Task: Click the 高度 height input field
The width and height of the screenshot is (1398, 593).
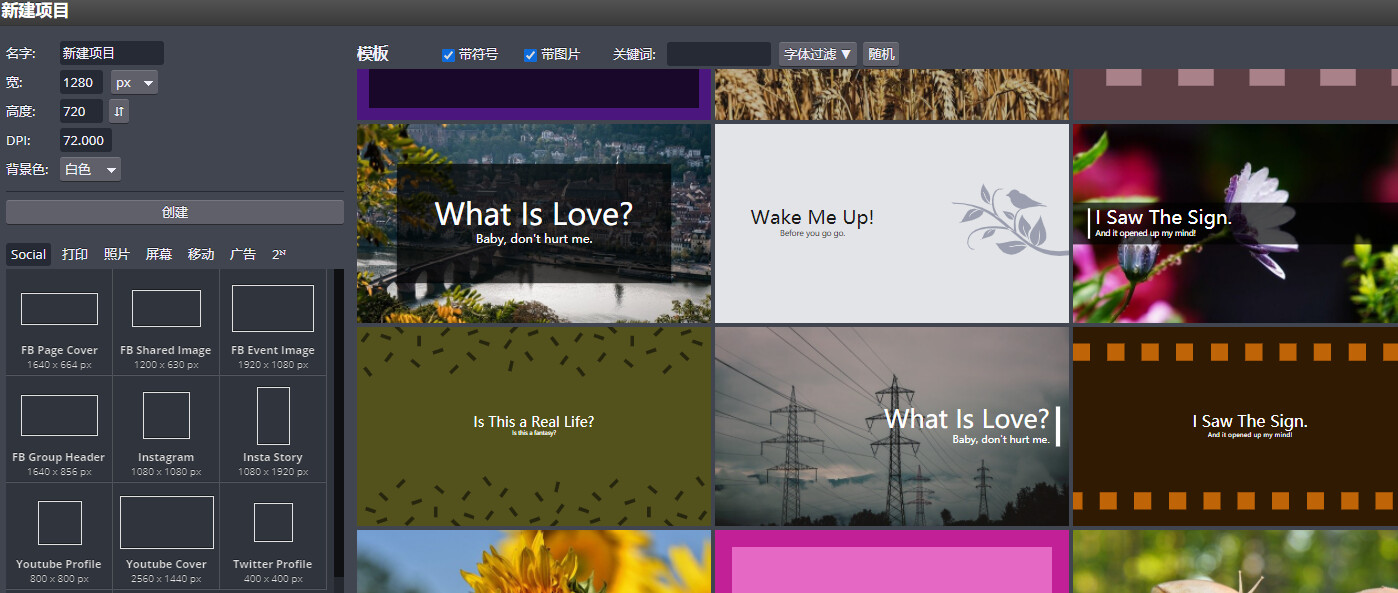Action: click(x=81, y=111)
